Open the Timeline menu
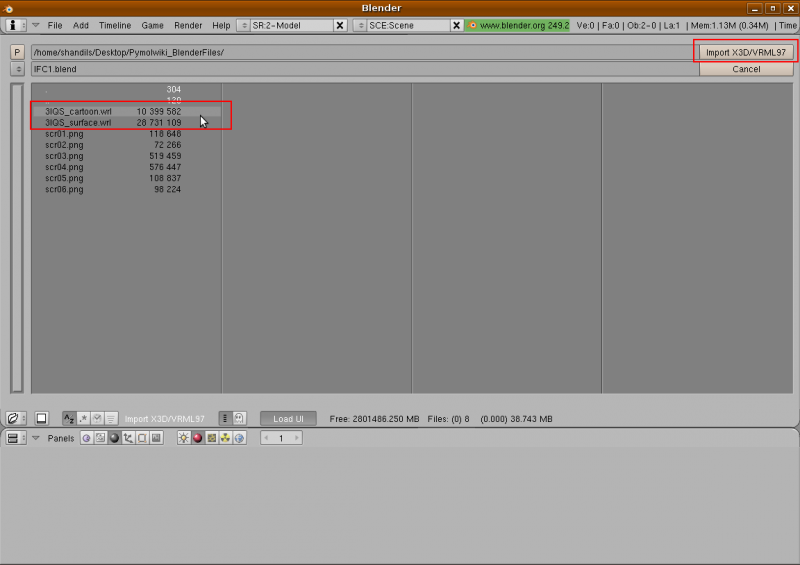Screen dimensions: 800x565 coord(114,24)
